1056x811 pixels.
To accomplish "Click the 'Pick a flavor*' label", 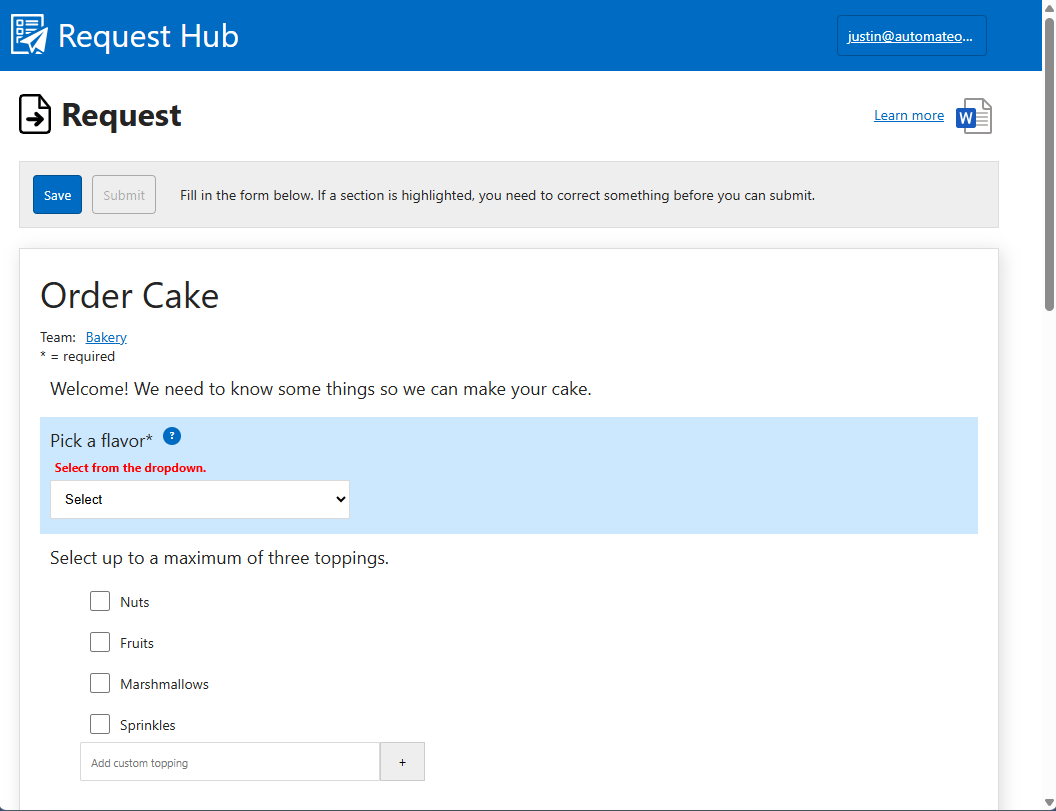I will pos(101,441).
